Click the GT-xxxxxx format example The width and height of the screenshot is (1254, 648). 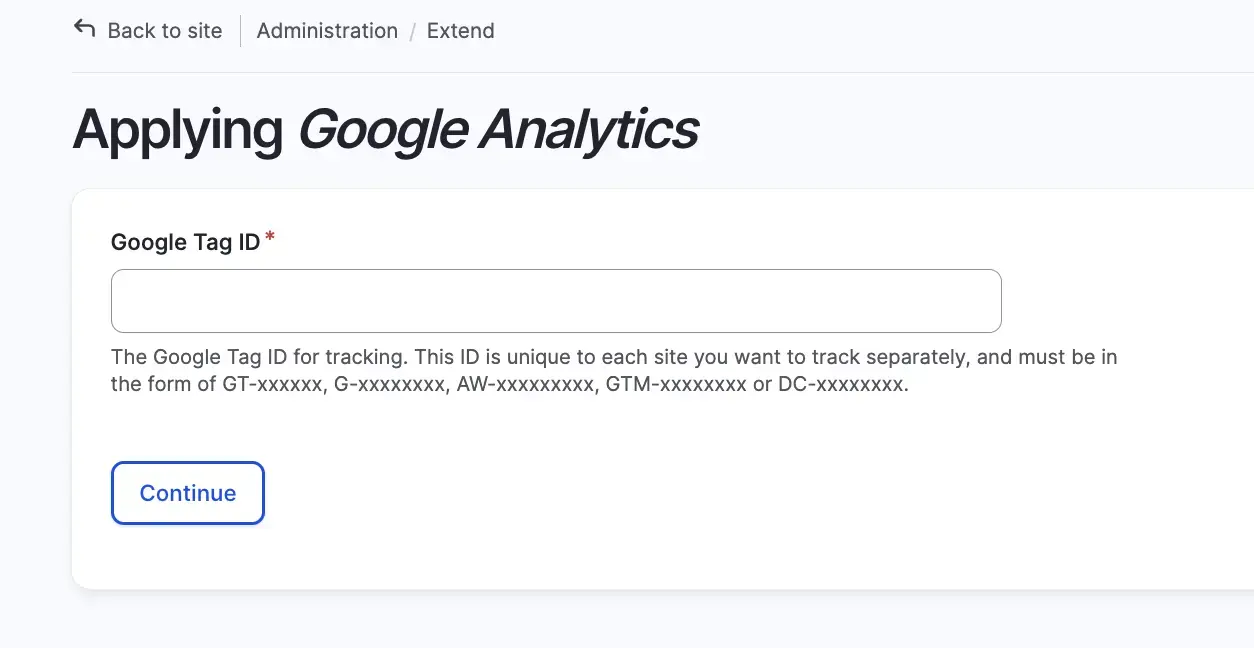tap(273, 384)
